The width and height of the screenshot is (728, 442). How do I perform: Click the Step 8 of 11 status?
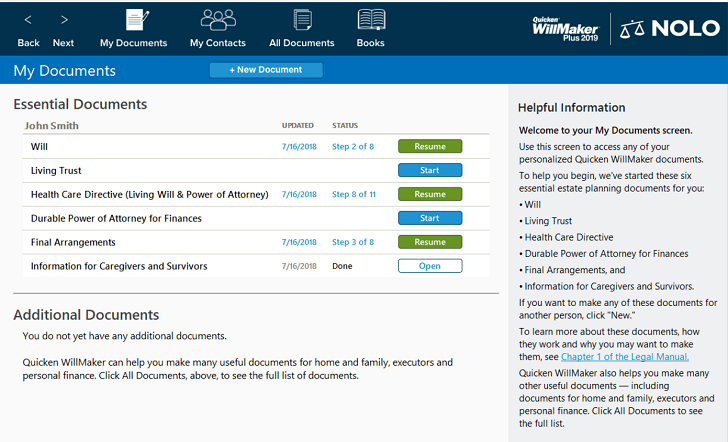point(354,195)
